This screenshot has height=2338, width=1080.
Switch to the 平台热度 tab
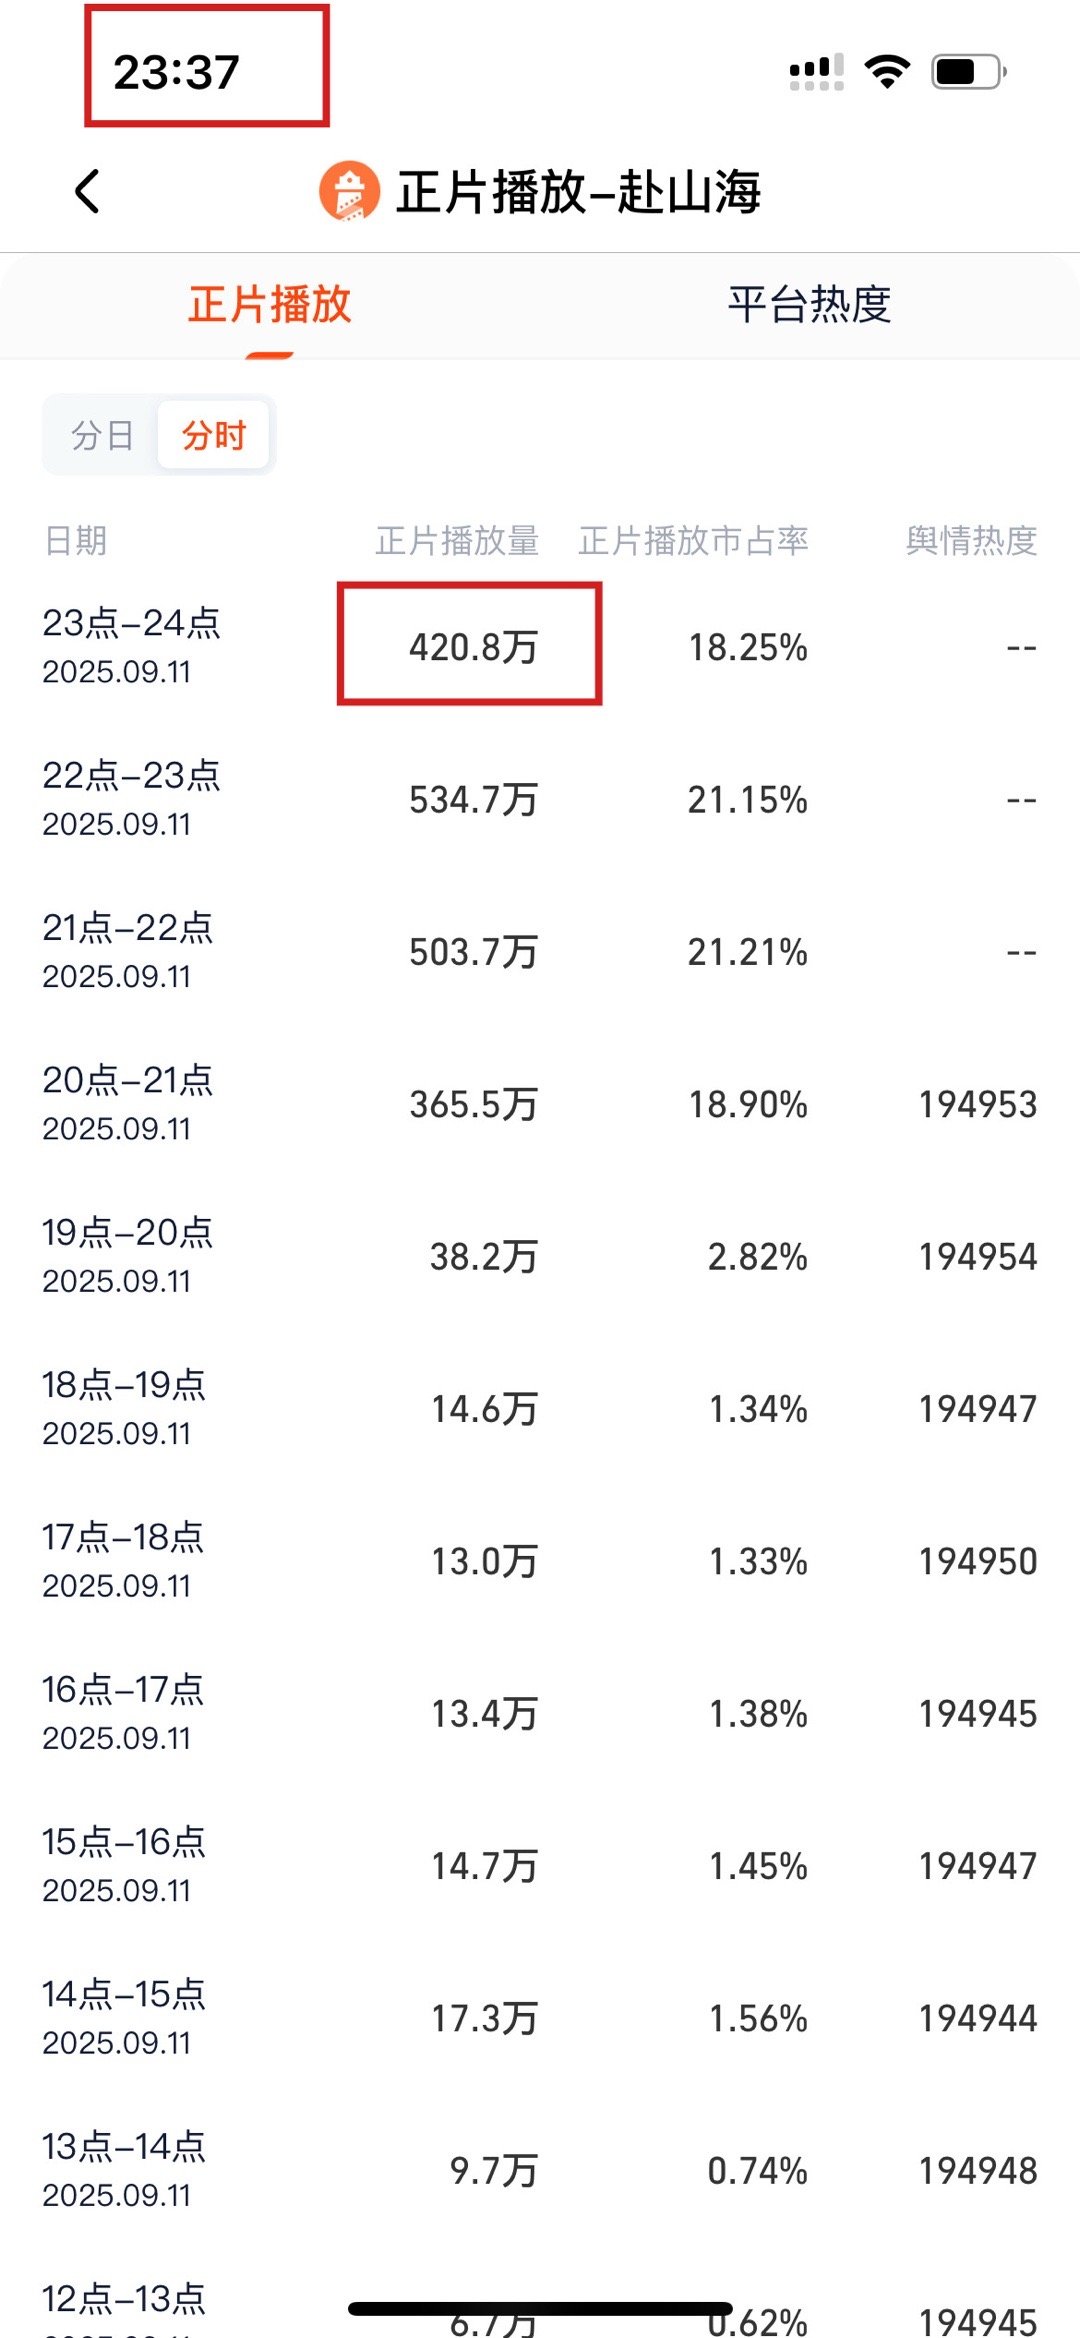coord(810,304)
